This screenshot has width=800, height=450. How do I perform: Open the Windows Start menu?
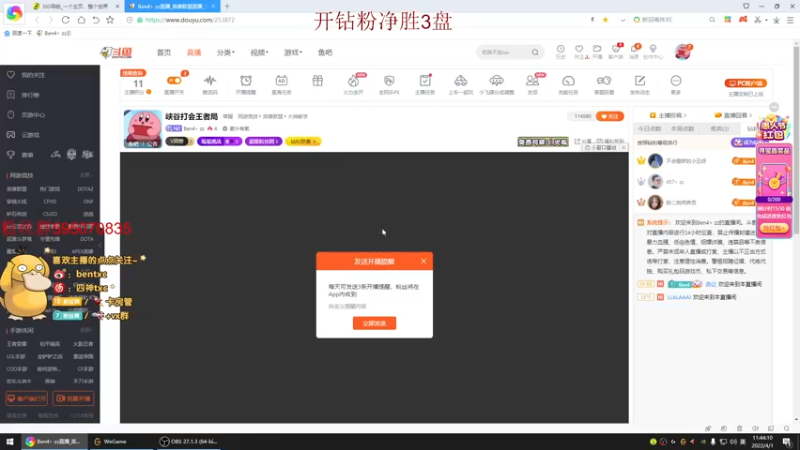click(9, 441)
